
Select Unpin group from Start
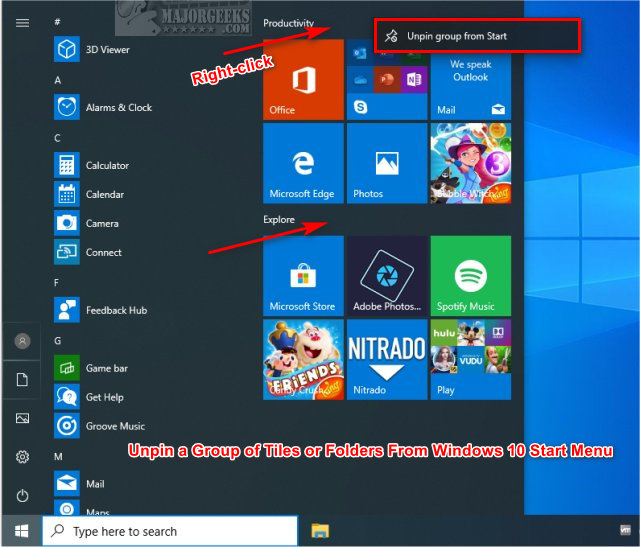tap(477, 36)
